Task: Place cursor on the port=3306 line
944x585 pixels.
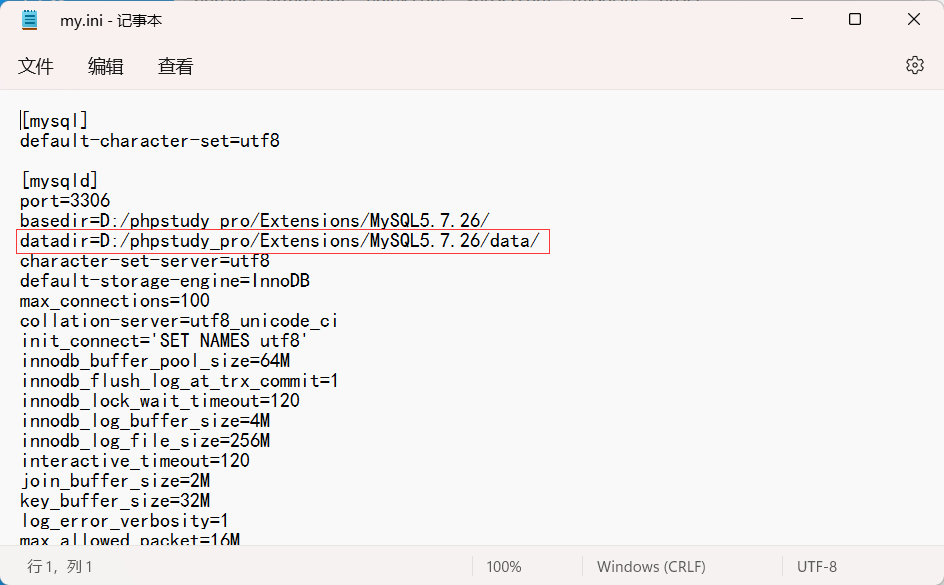Action: pos(65,200)
